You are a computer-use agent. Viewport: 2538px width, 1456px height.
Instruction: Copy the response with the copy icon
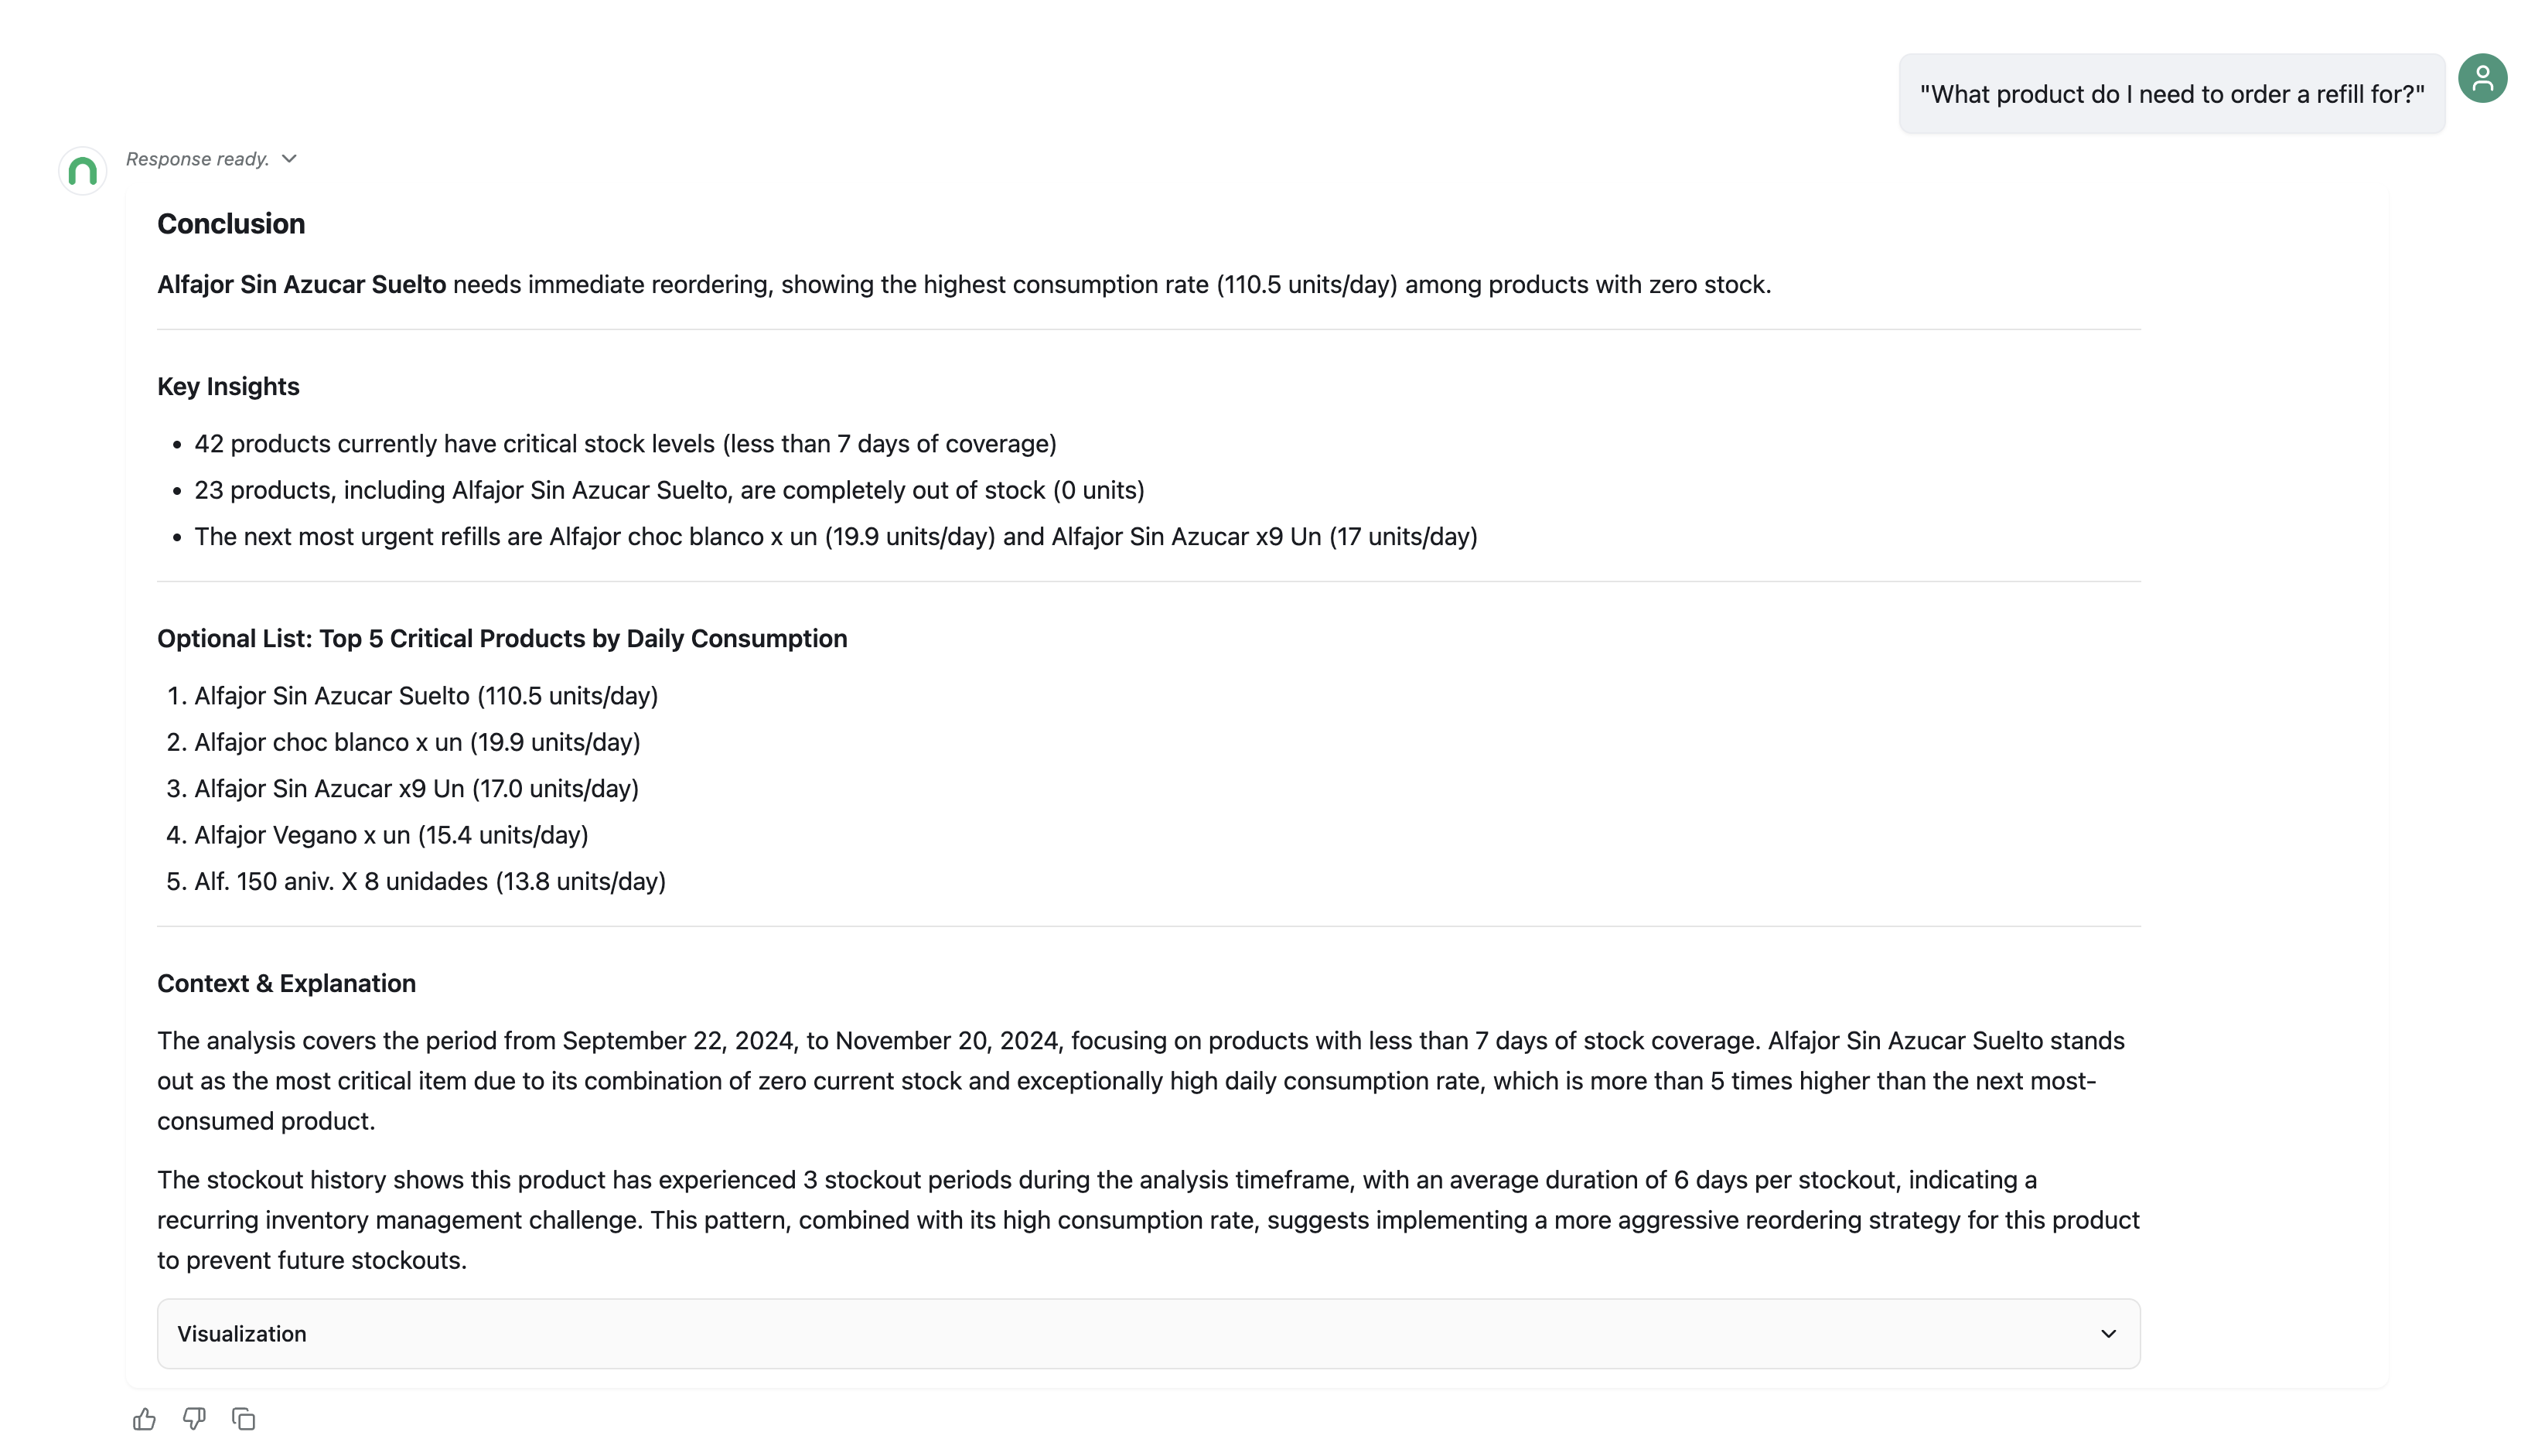click(244, 1419)
